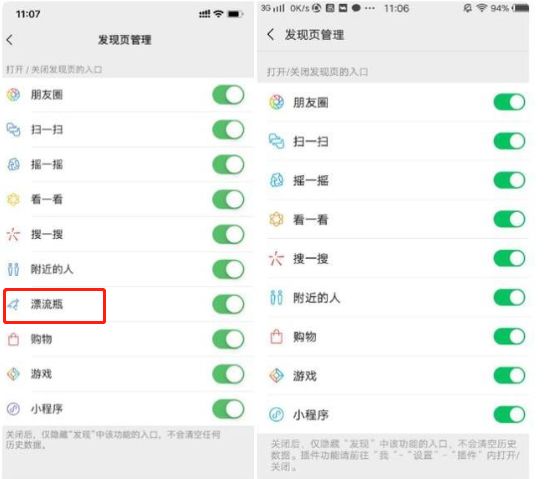The width and height of the screenshot is (546, 479).
Task: Tap the 看一看 icon in left screen
Action: click(14, 199)
